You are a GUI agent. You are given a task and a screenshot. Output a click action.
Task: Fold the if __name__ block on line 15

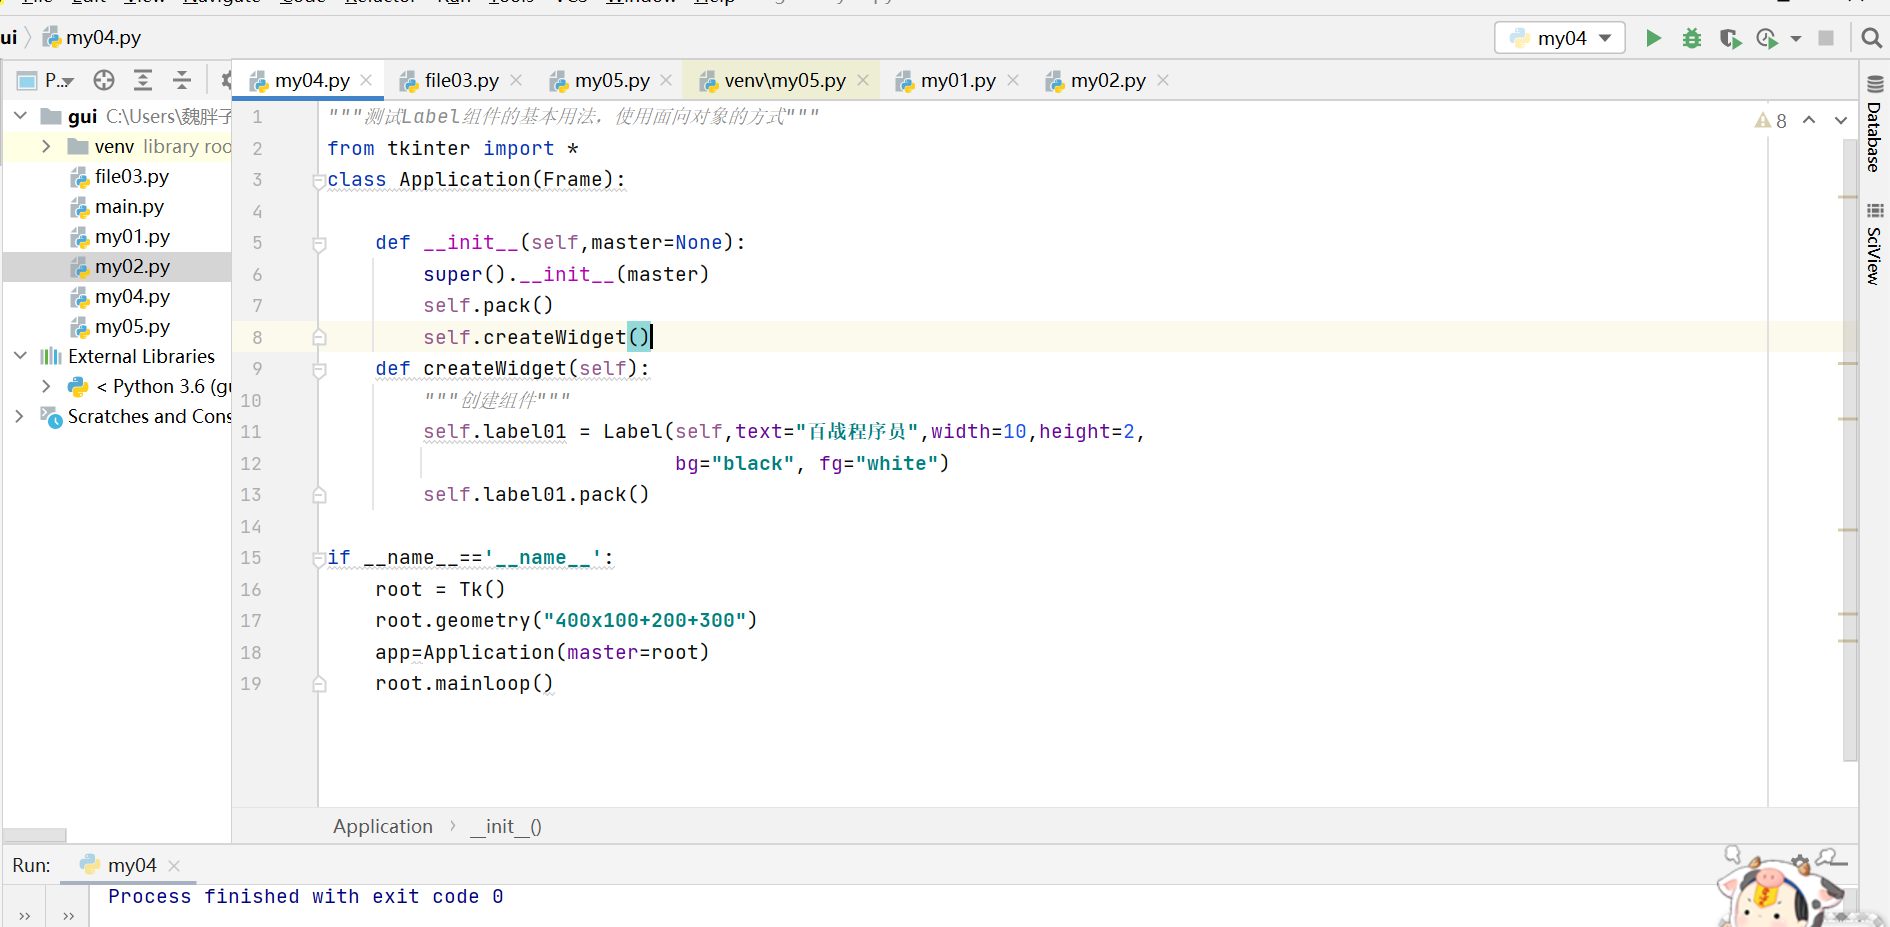319,559
